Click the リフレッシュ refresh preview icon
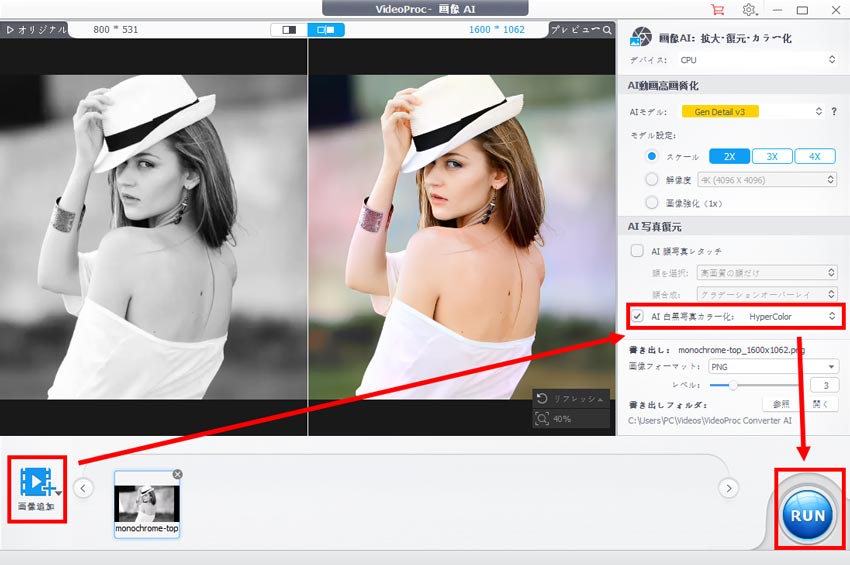Screen dimensions: 850x565 pos(542,398)
